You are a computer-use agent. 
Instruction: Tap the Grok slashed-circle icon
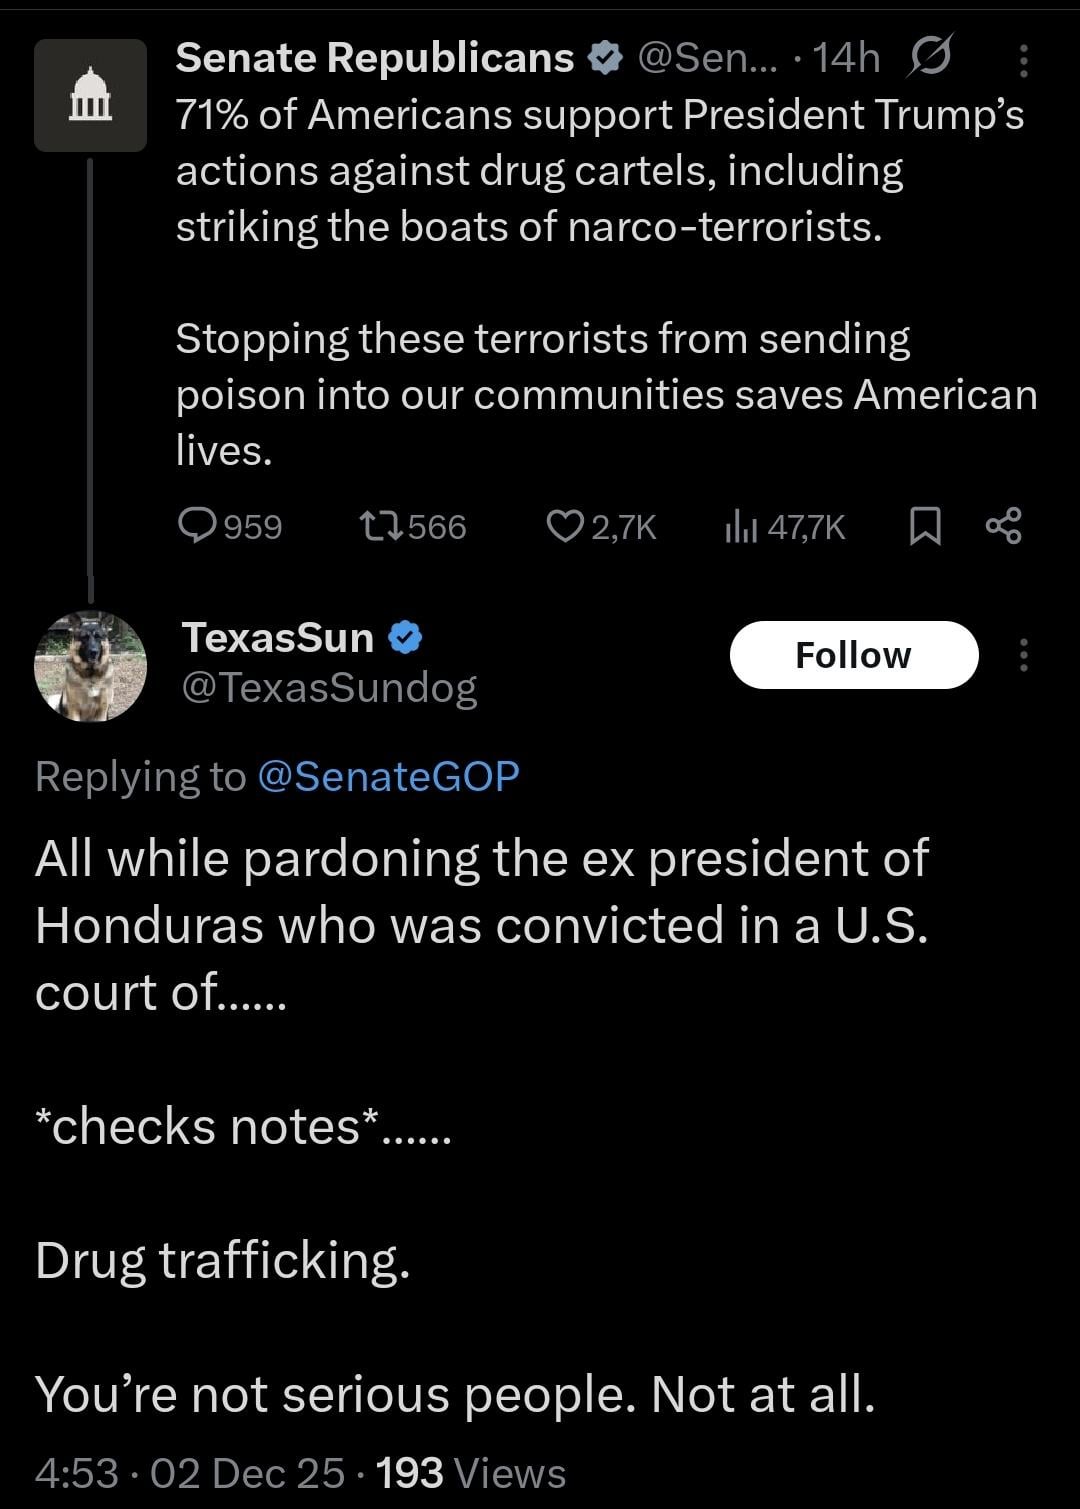point(929,56)
